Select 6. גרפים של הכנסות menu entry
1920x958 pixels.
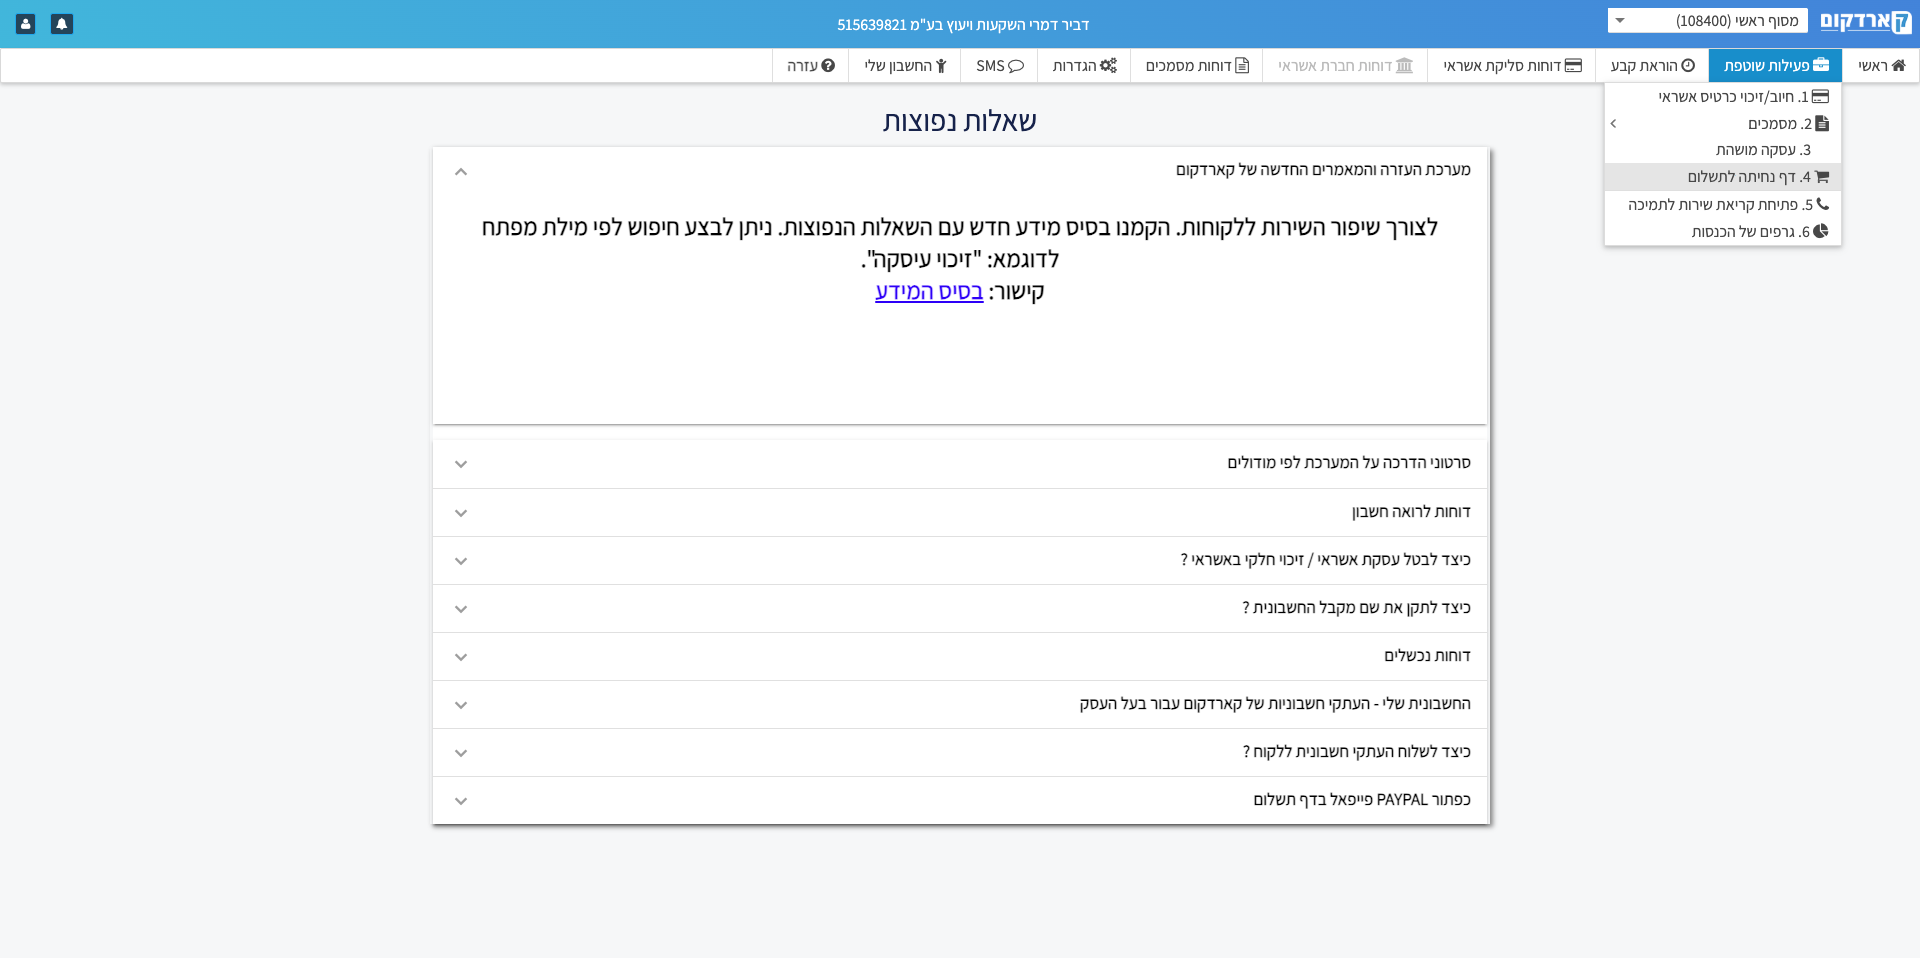tap(1723, 231)
